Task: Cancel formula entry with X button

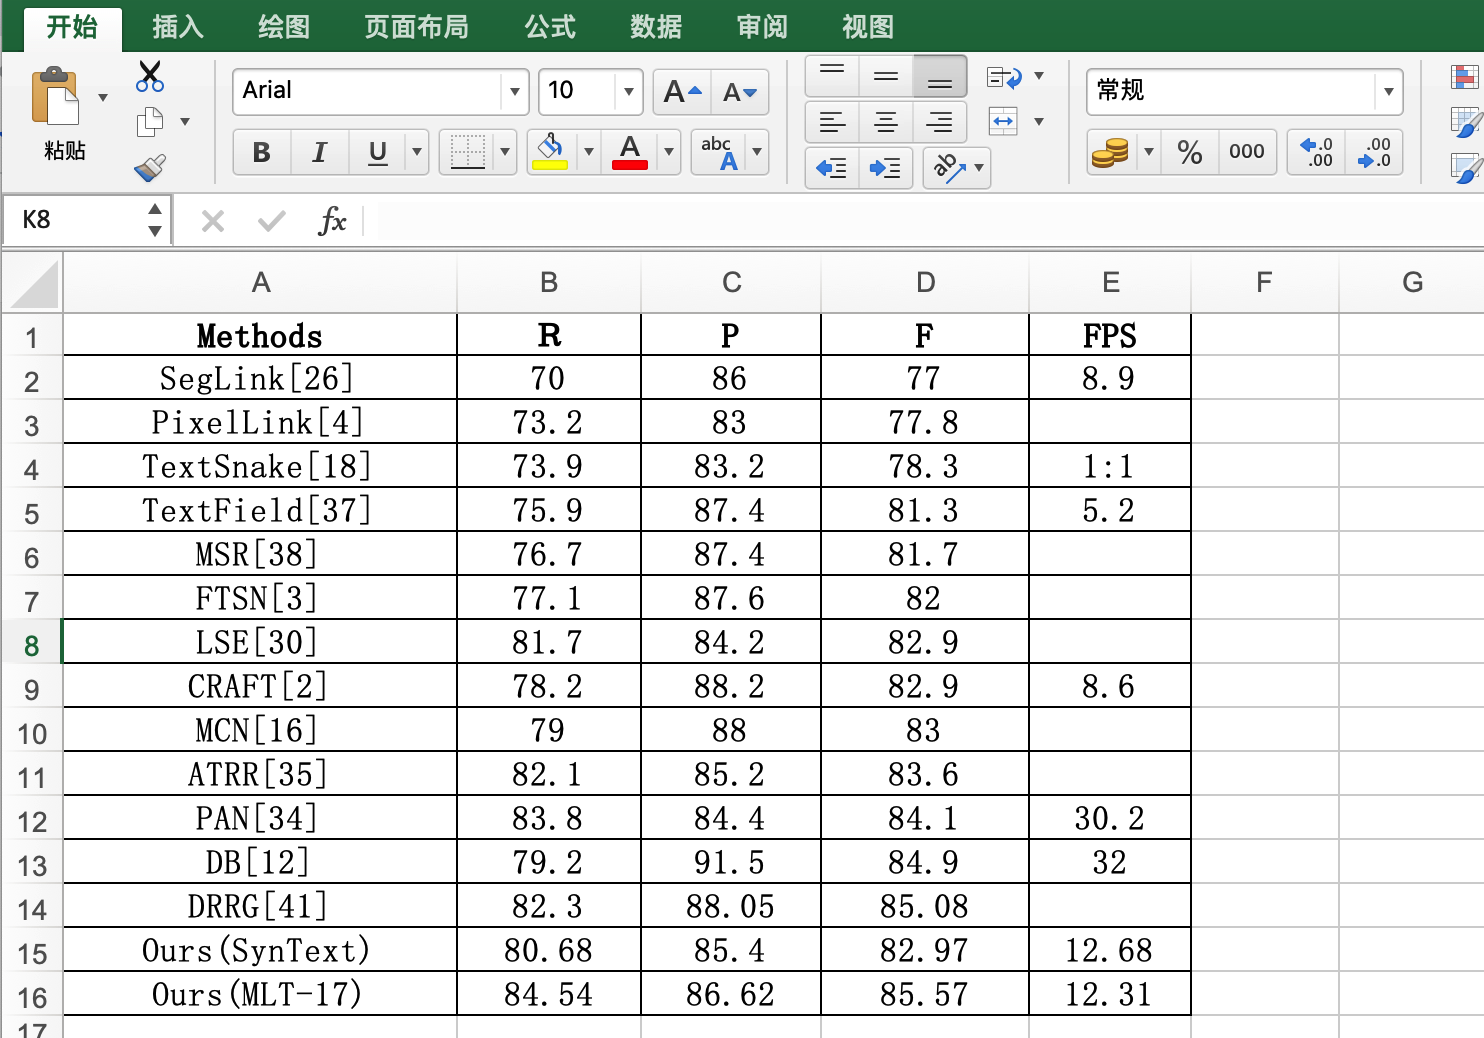Action: pos(212,221)
